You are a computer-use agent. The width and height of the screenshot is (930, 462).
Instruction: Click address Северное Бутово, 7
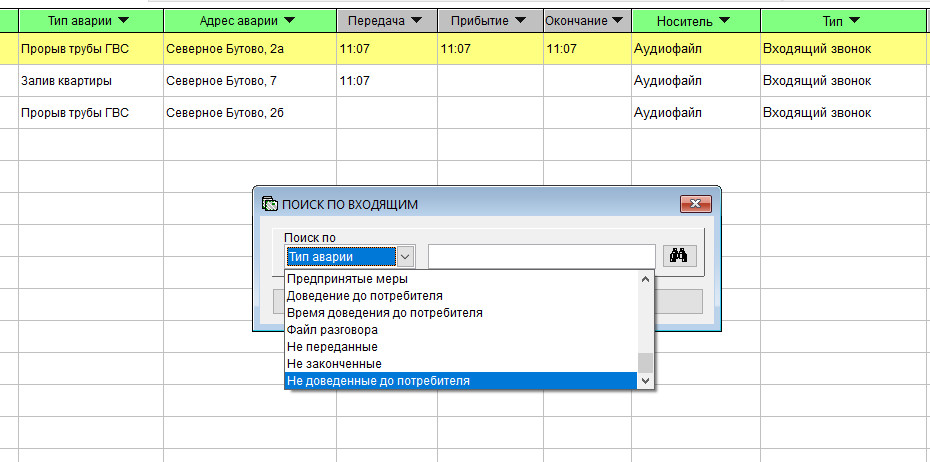(x=221, y=81)
